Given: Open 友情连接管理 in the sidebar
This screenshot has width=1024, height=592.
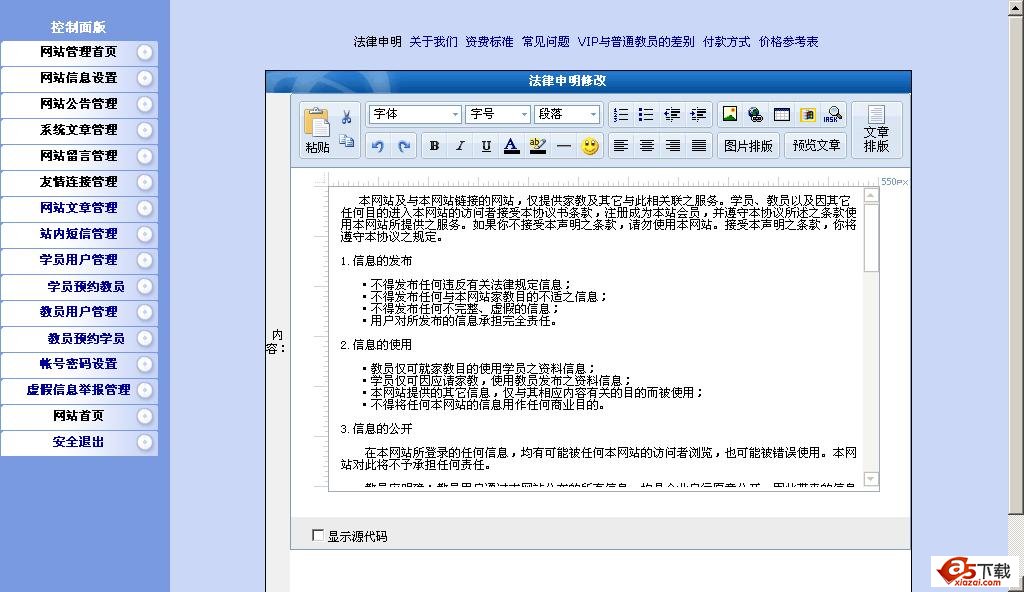Looking at the screenshot, I should (78, 182).
